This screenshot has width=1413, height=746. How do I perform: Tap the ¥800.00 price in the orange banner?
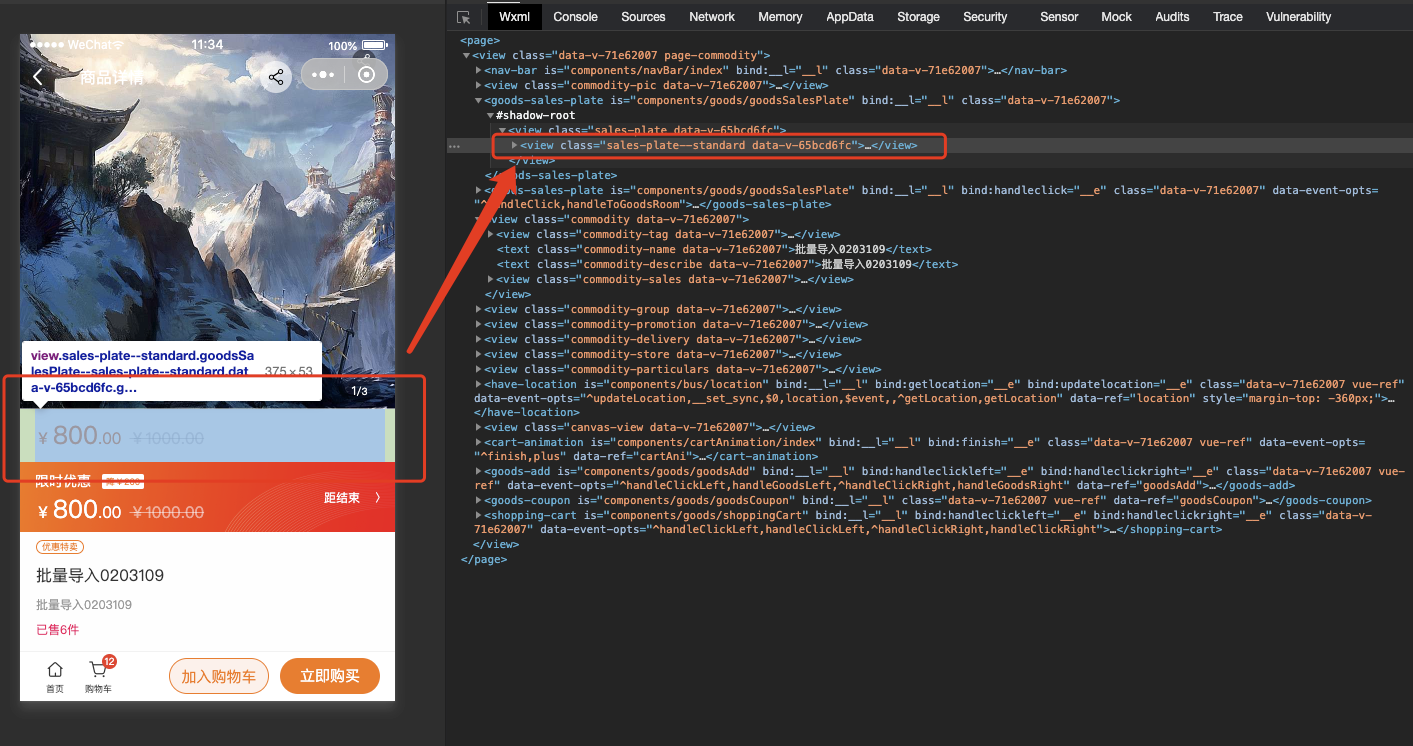pyautogui.click(x=80, y=511)
